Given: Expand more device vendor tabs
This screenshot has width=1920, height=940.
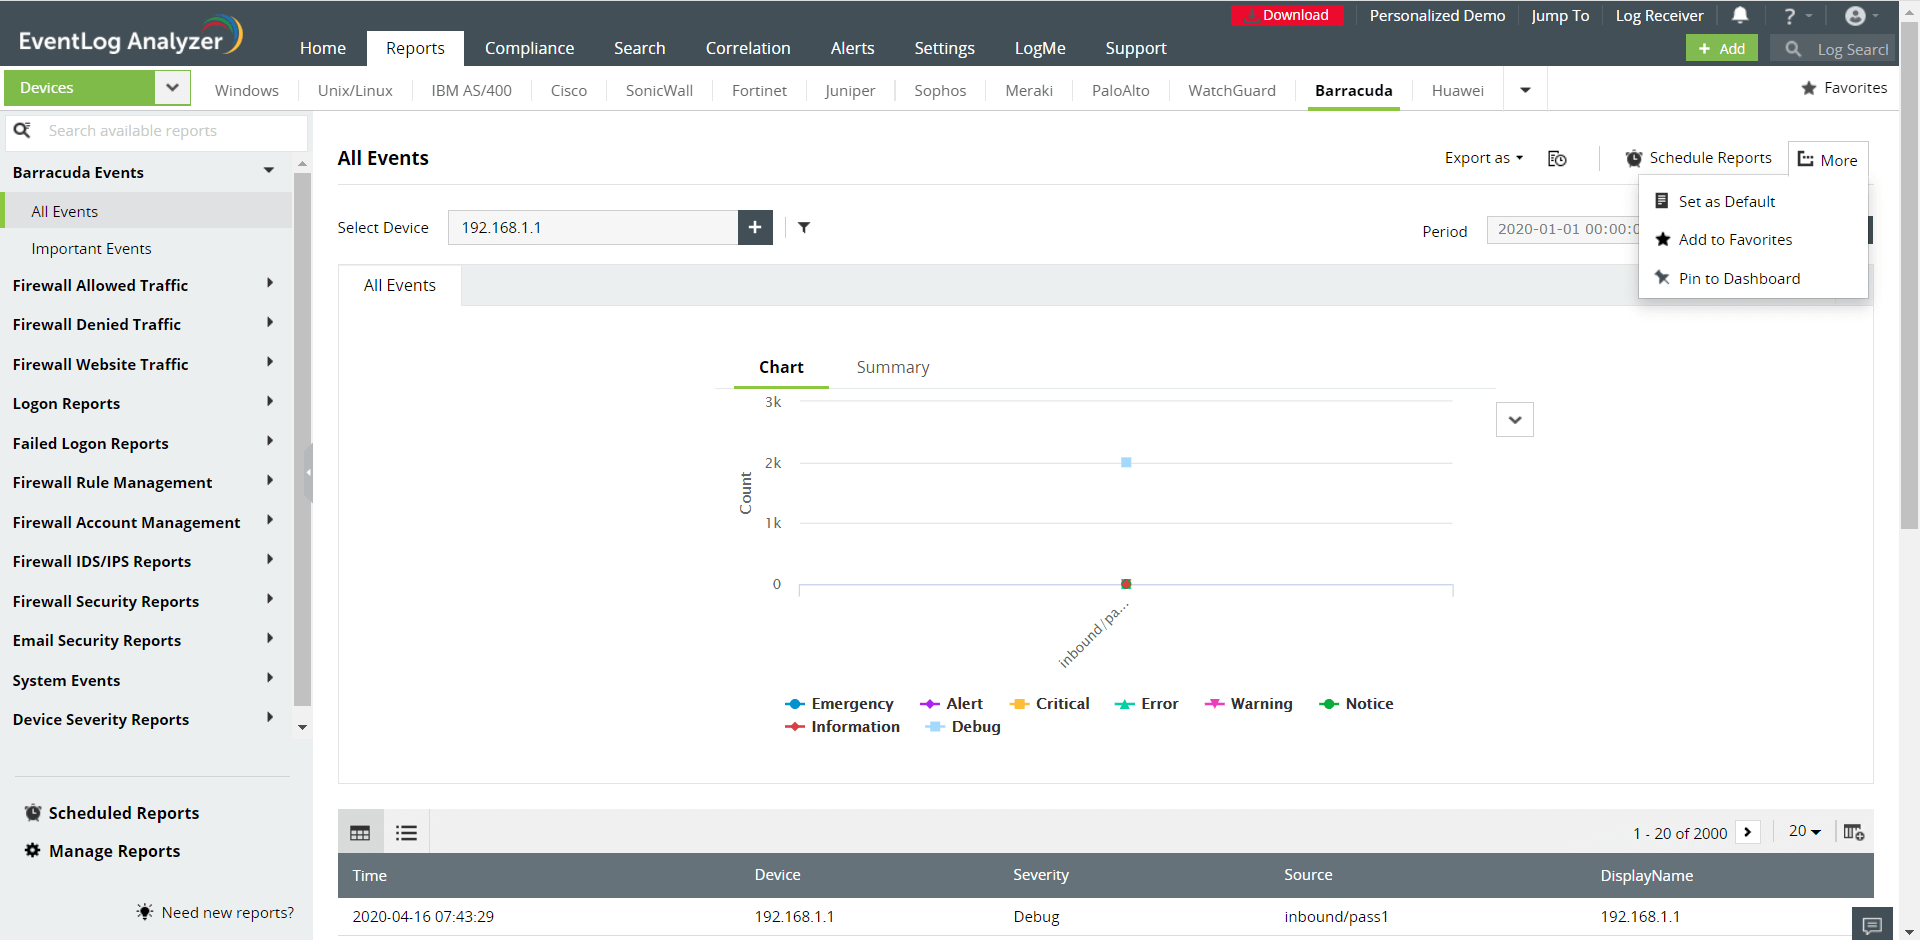Looking at the screenshot, I should (x=1525, y=90).
